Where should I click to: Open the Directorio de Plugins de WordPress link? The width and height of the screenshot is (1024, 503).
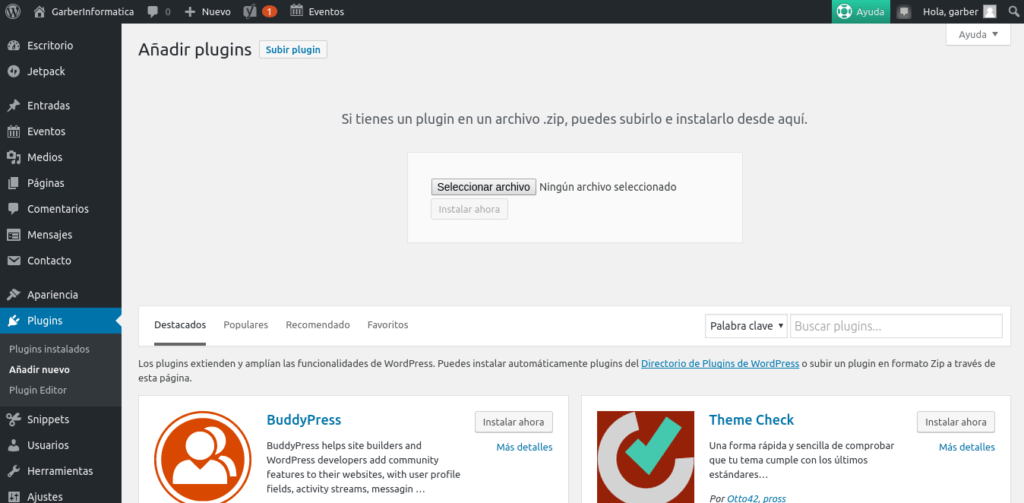(x=720, y=364)
